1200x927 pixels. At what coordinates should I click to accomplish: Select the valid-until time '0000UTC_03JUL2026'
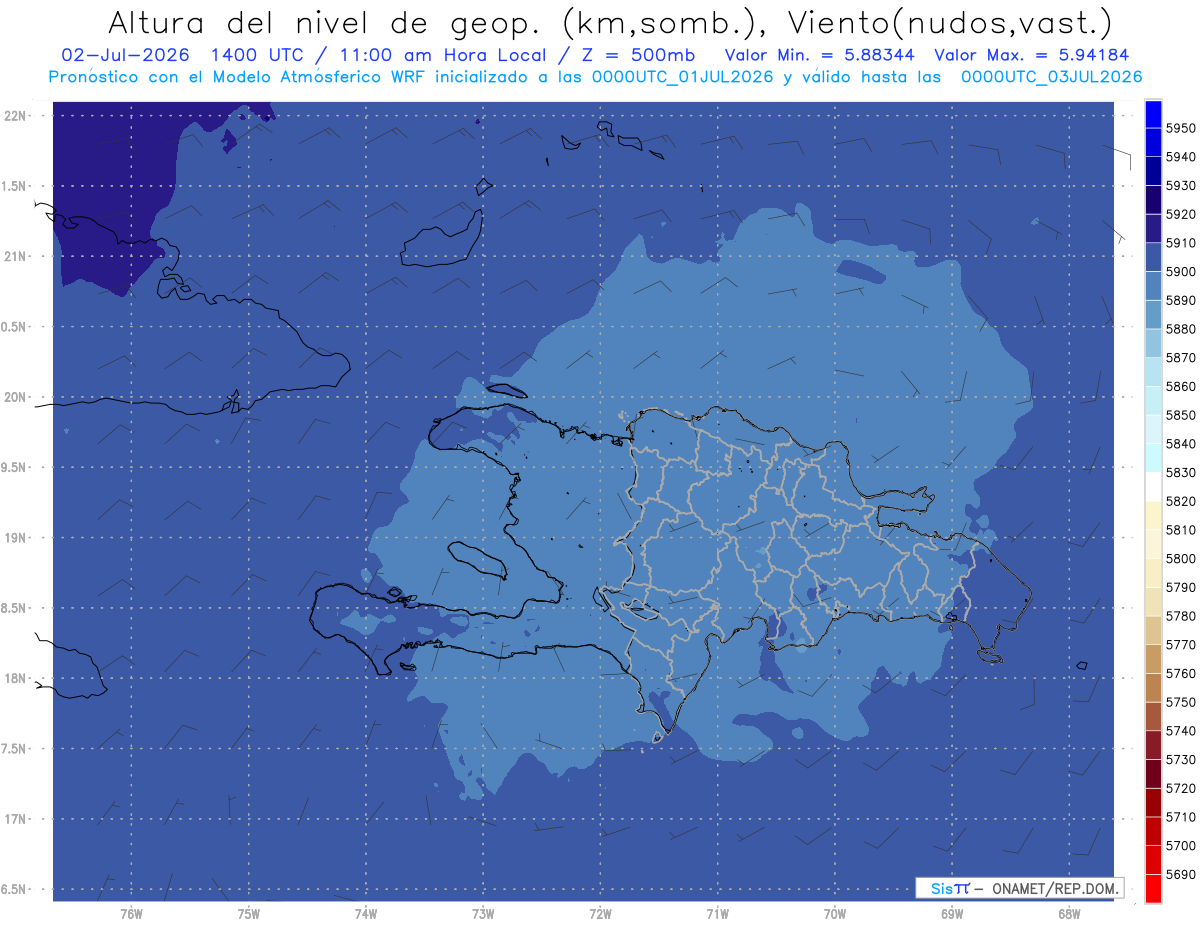pyautogui.click(x=1052, y=77)
